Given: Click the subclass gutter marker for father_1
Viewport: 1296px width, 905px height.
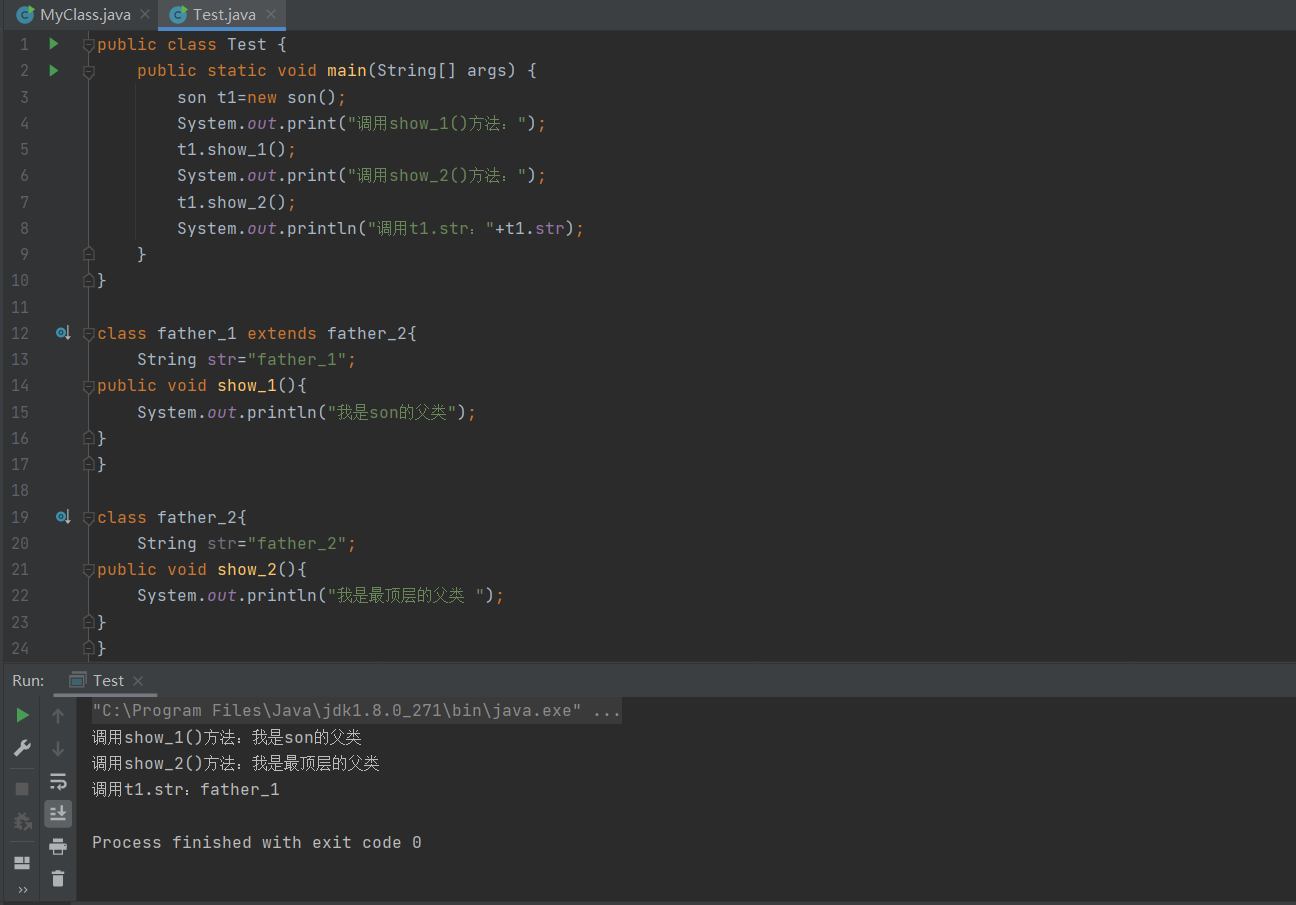Looking at the screenshot, I should point(62,333).
